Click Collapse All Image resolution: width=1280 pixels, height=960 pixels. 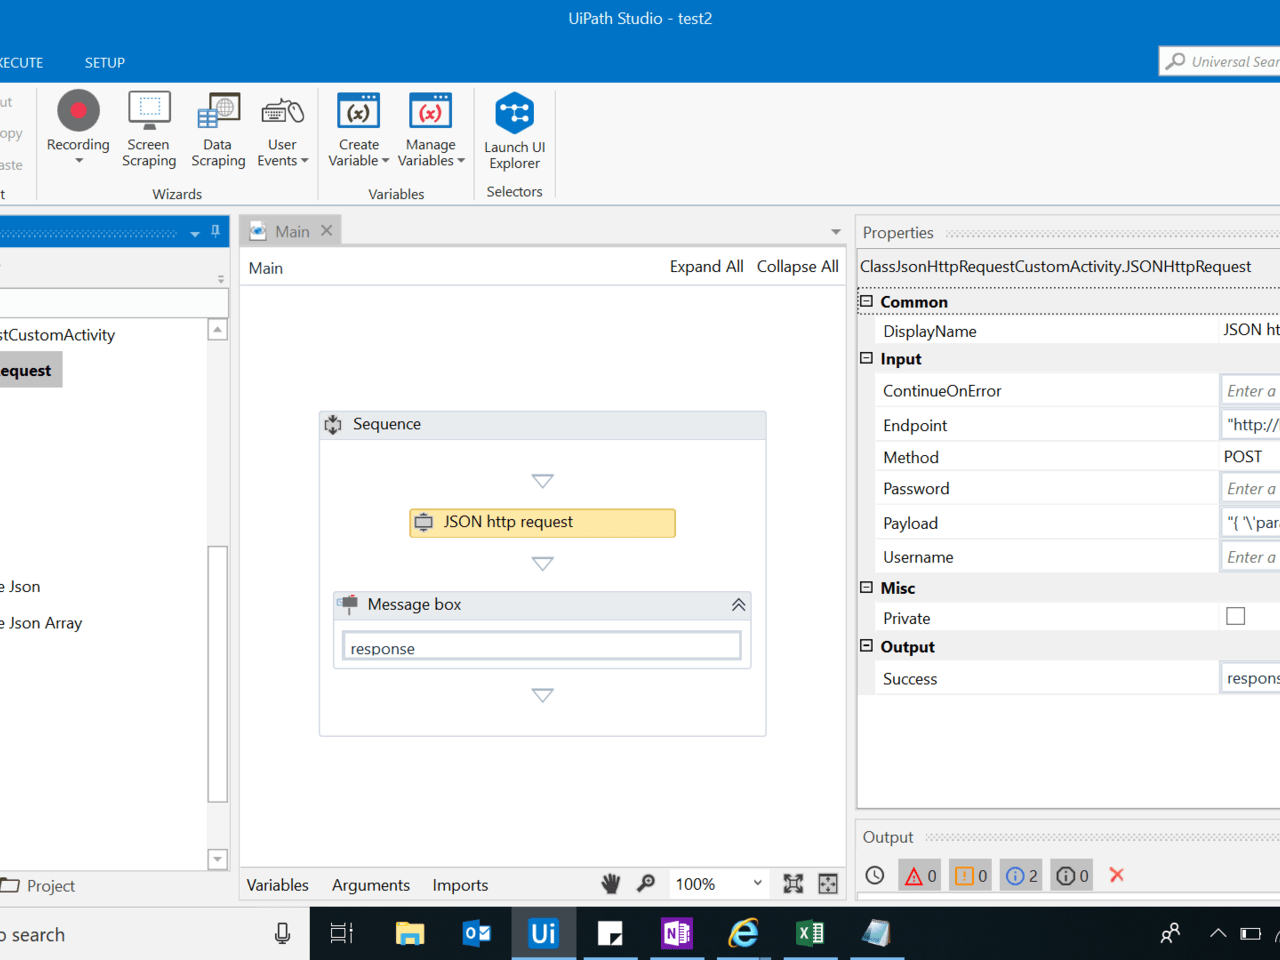[x=798, y=266]
